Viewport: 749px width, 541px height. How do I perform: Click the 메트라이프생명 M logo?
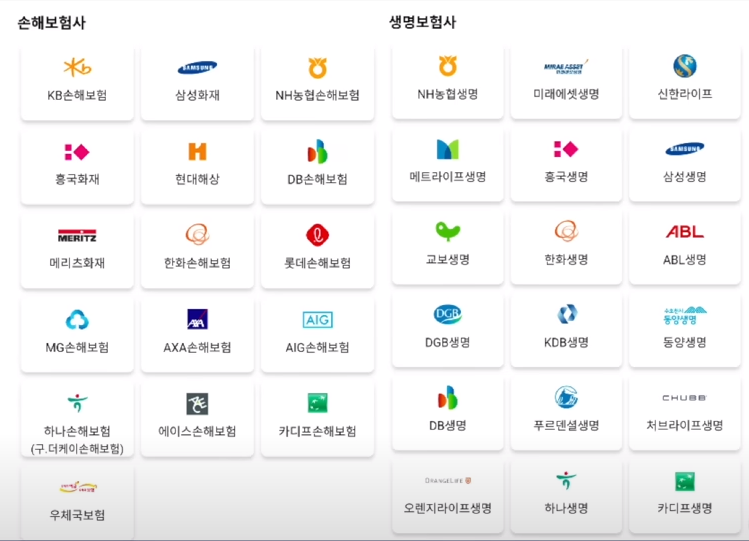click(448, 149)
